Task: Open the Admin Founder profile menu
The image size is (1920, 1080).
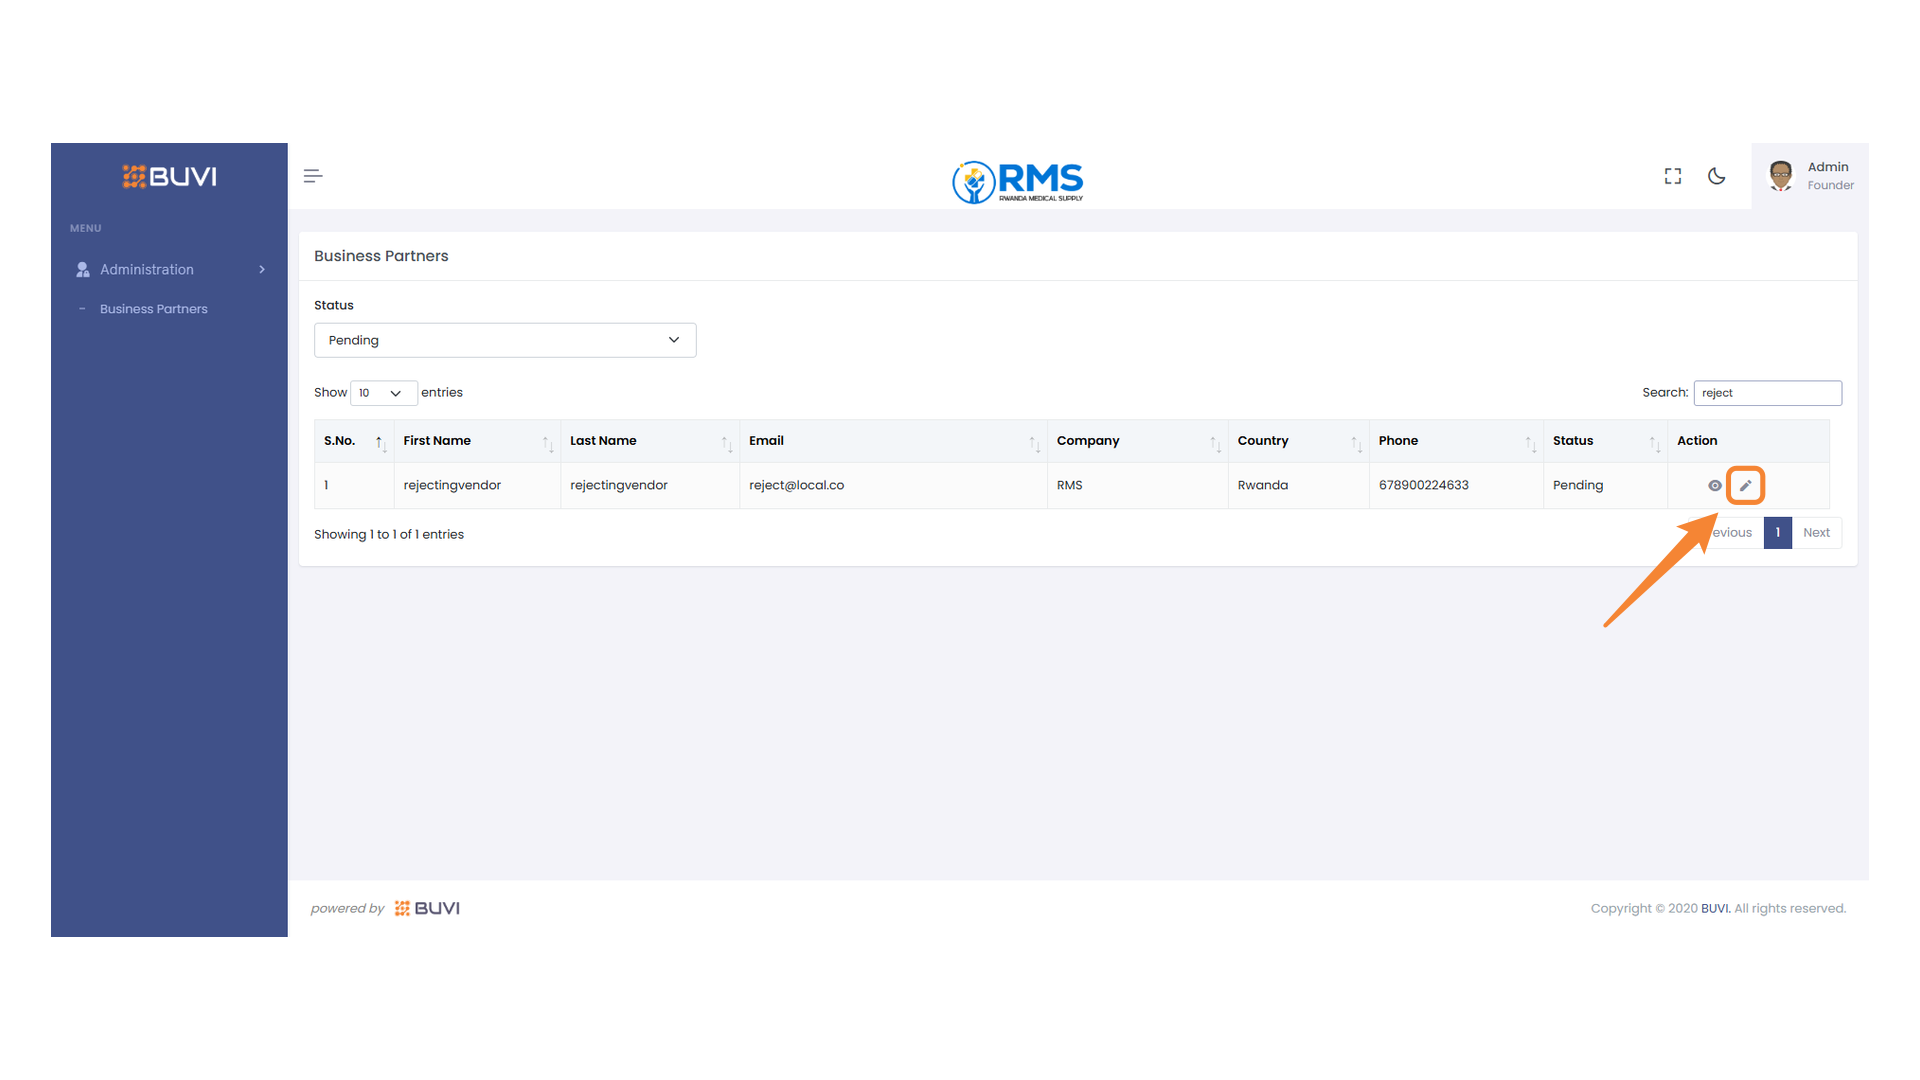Action: (x=1810, y=176)
